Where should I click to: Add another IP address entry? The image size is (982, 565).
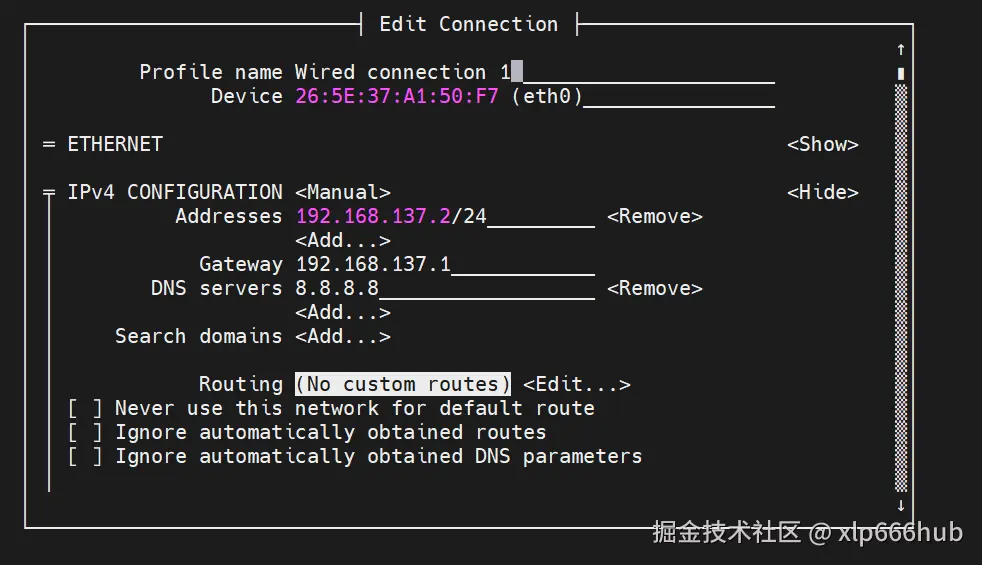click(x=342, y=240)
